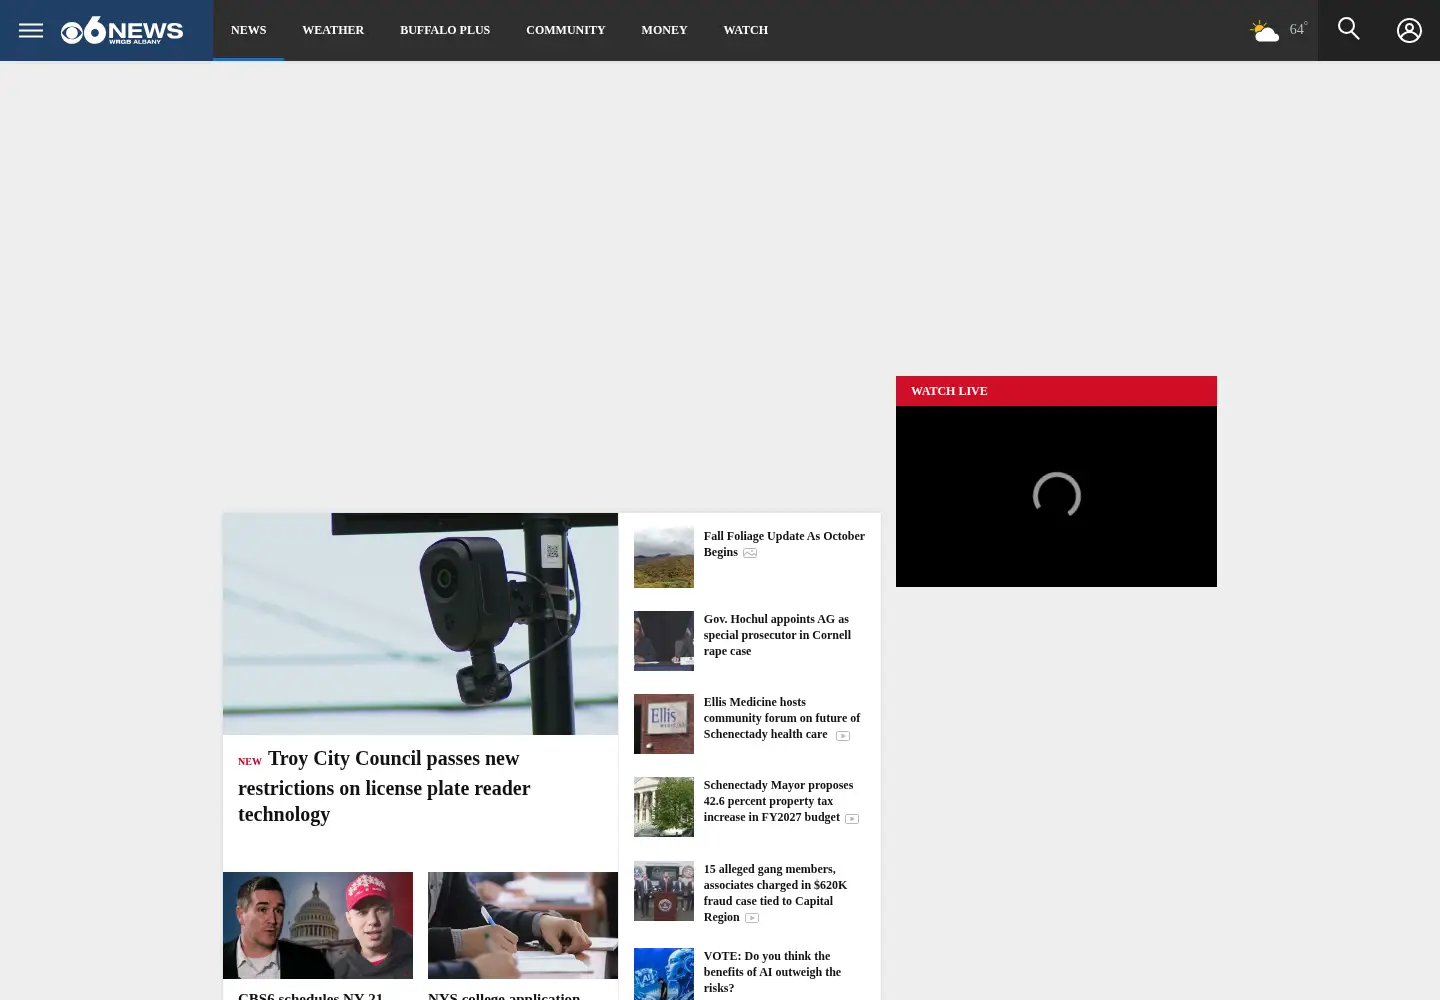This screenshot has width=1440, height=1000.
Task: Click the photo gallery icon beside Fall Foliage headline
Action: (750, 553)
